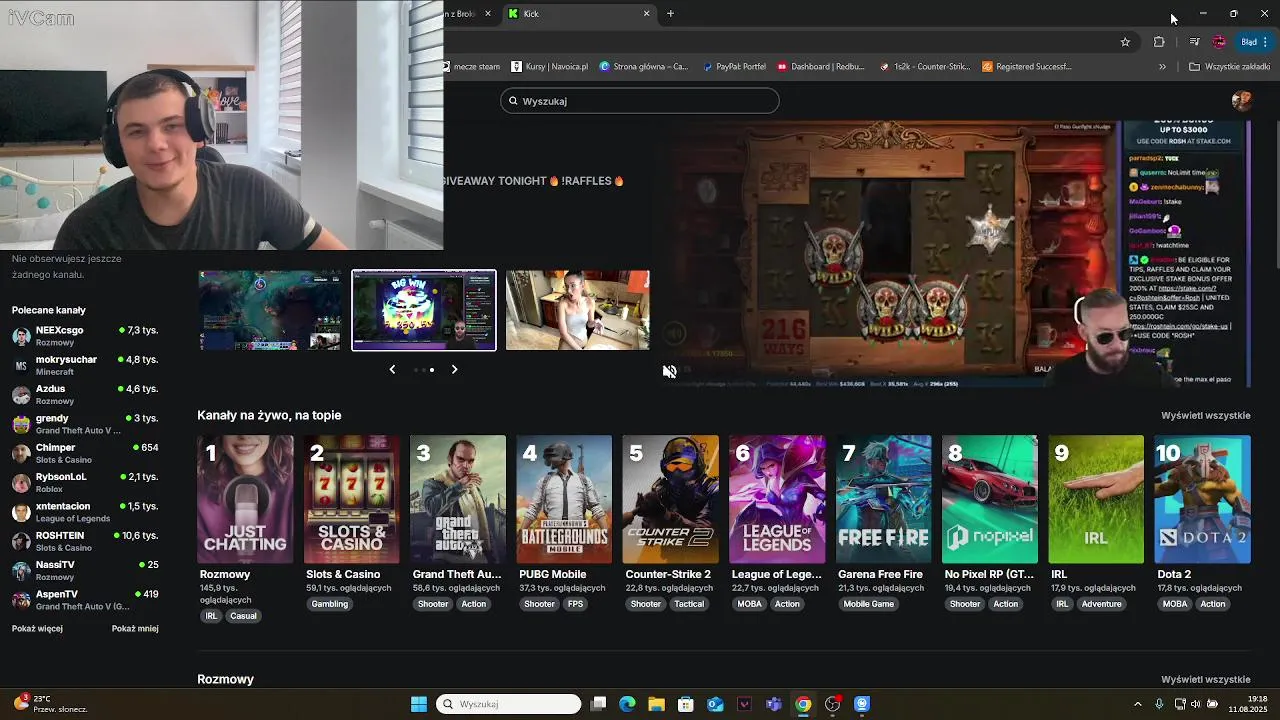This screenshot has height=720, width=1280.
Task: Close the Kick browser tab
Action: [x=646, y=14]
